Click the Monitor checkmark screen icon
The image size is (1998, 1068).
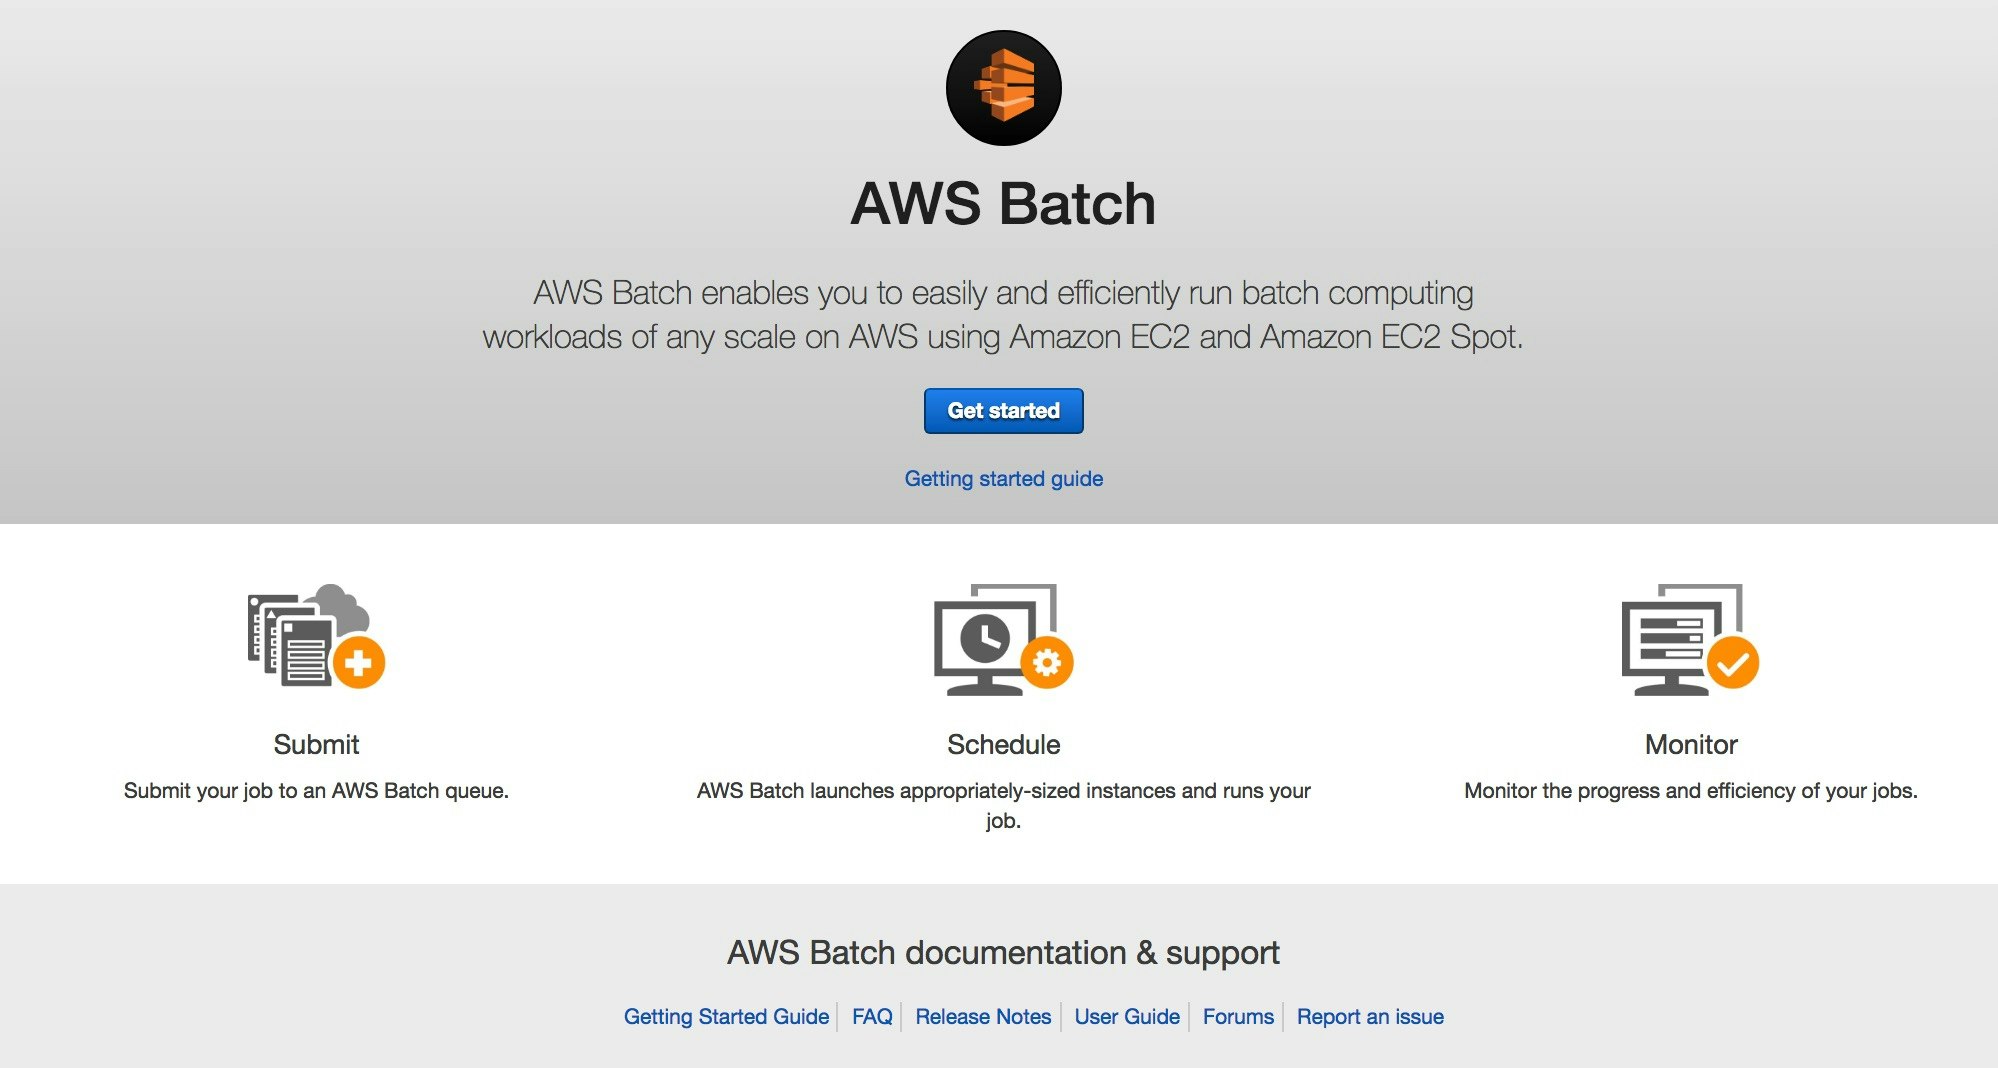click(1690, 639)
